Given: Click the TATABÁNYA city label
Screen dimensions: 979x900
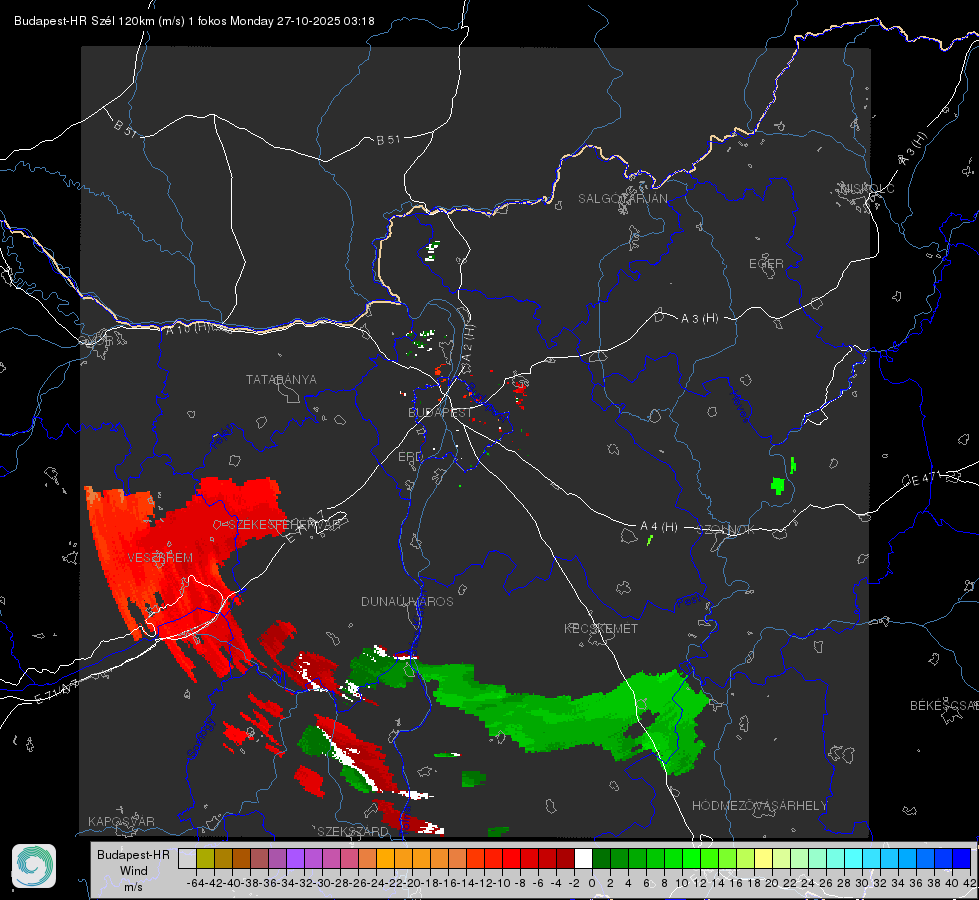Looking at the screenshot, I should [x=281, y=379].
